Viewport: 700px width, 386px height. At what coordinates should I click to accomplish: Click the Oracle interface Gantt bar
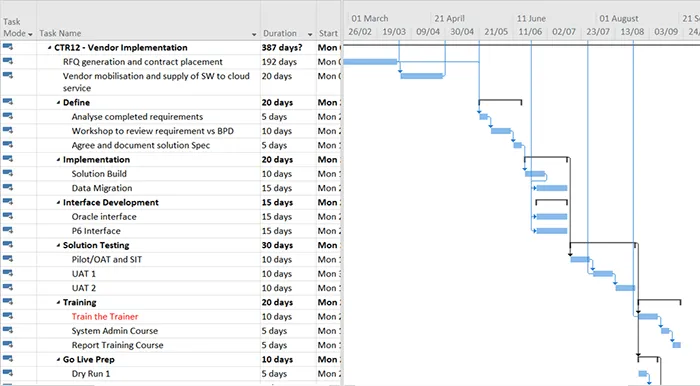pyautogui.click(x=552, y=216)
